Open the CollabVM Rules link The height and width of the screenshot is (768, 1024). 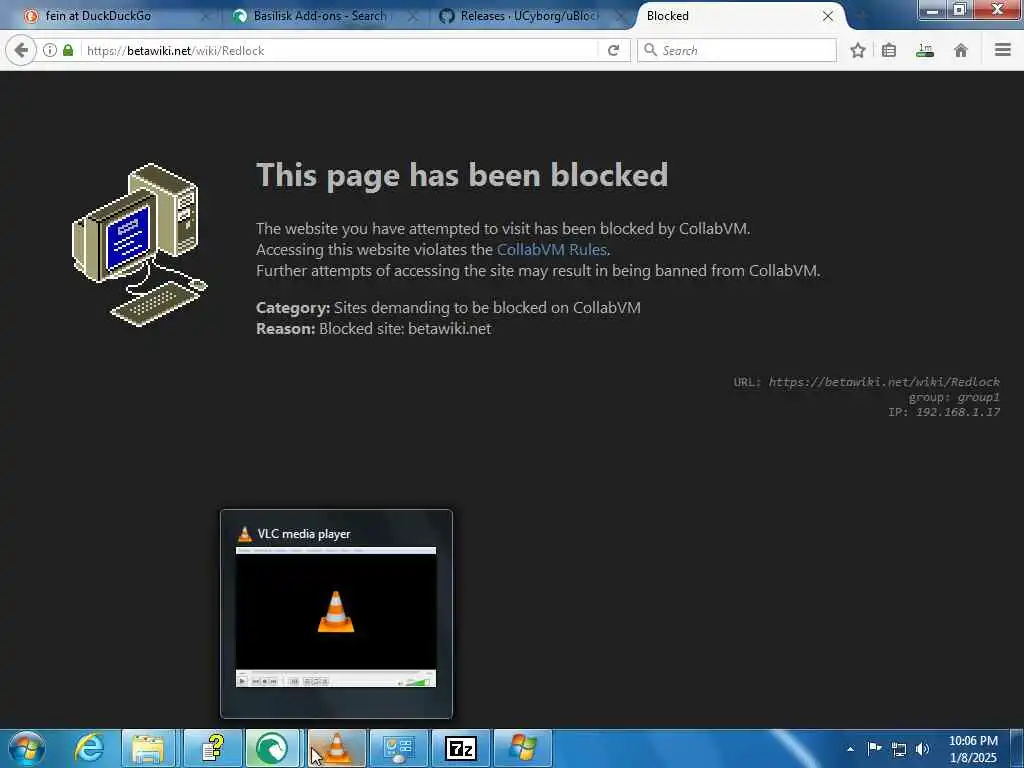[x=552, y=249]
